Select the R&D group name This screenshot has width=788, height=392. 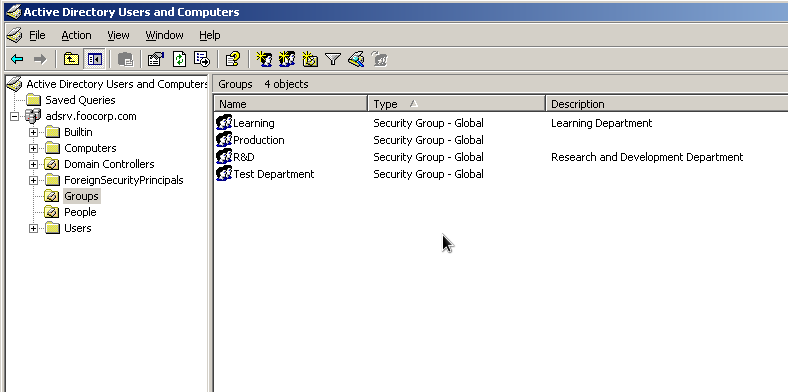[244, 157]
